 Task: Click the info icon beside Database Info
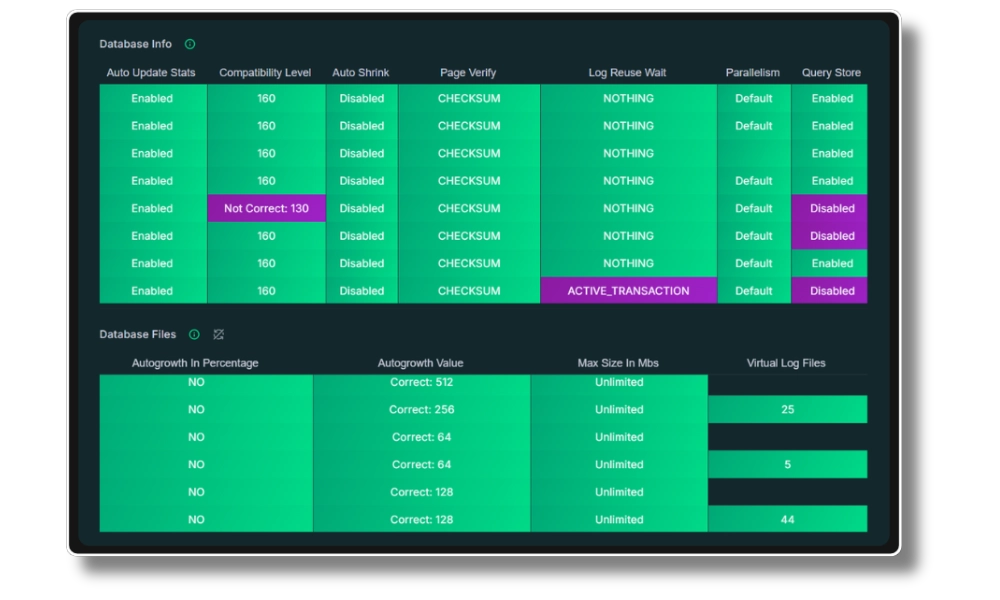[x=190, y=44]
